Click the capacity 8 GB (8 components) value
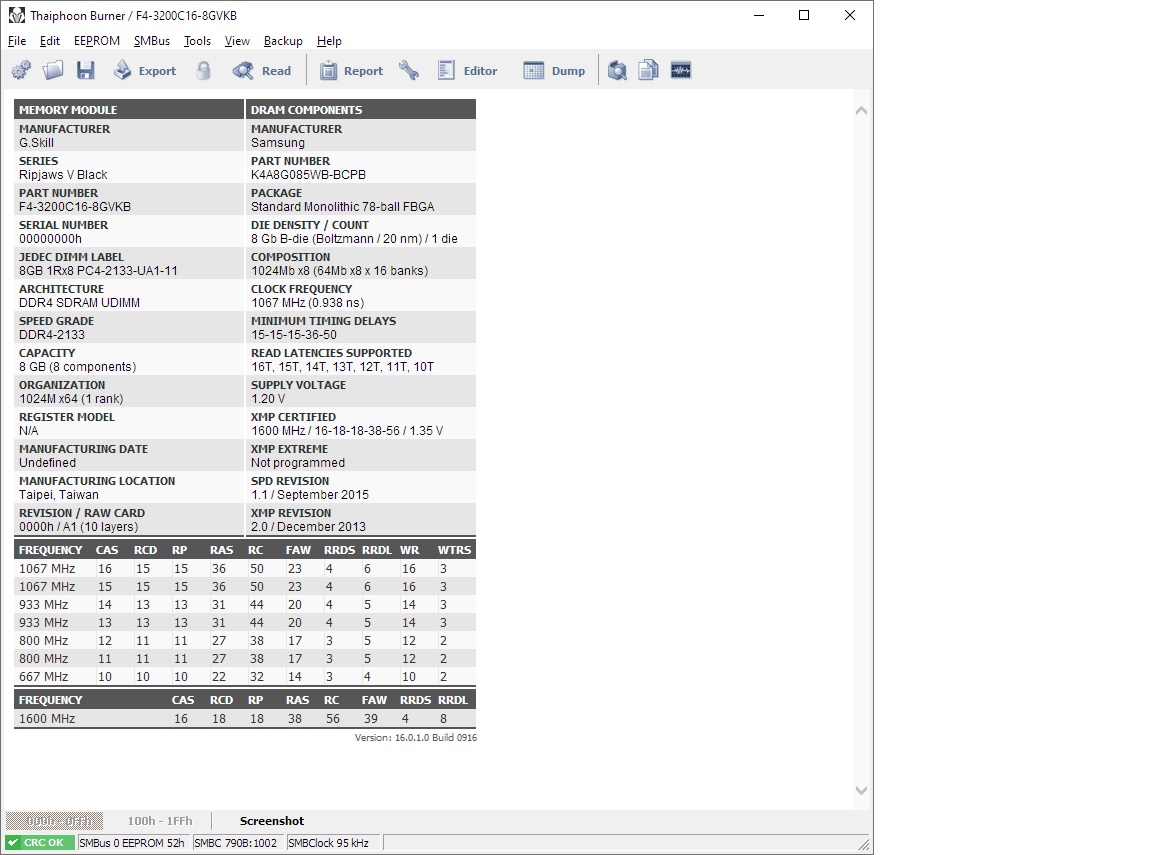 (x=77, y=367)
